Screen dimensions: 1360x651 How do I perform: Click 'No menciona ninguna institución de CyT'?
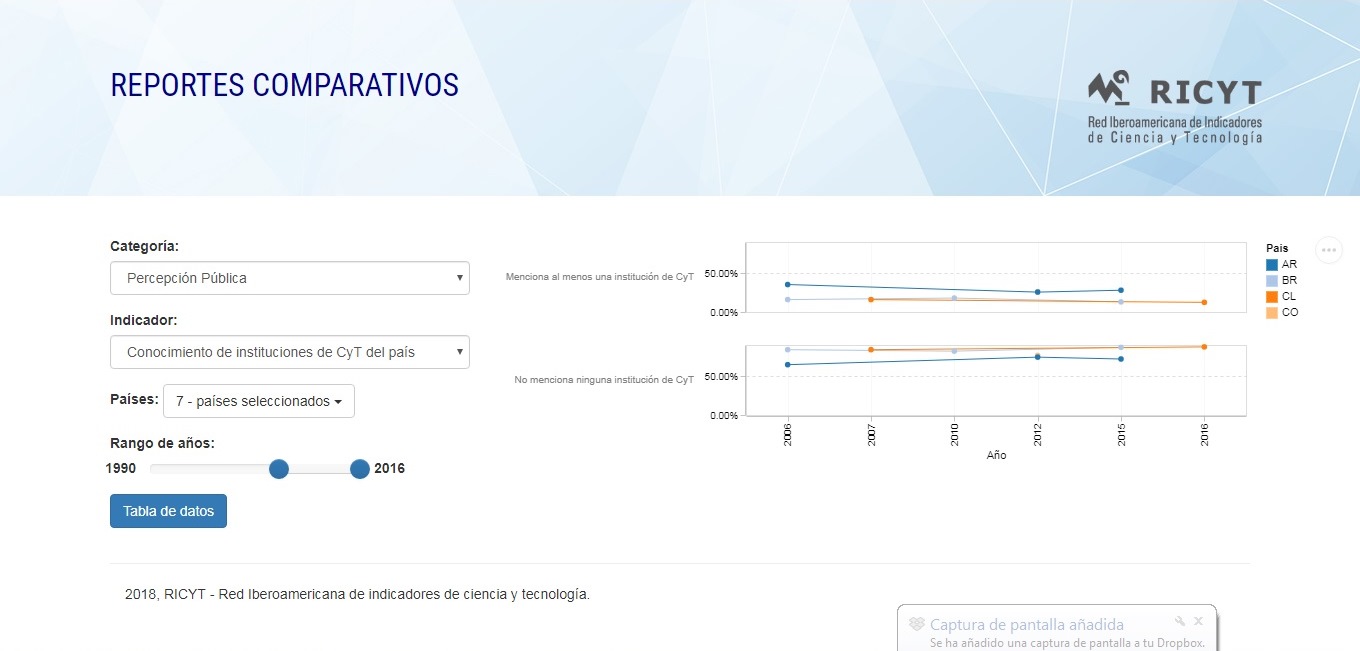pyautogui.click(x=604, y=380)
